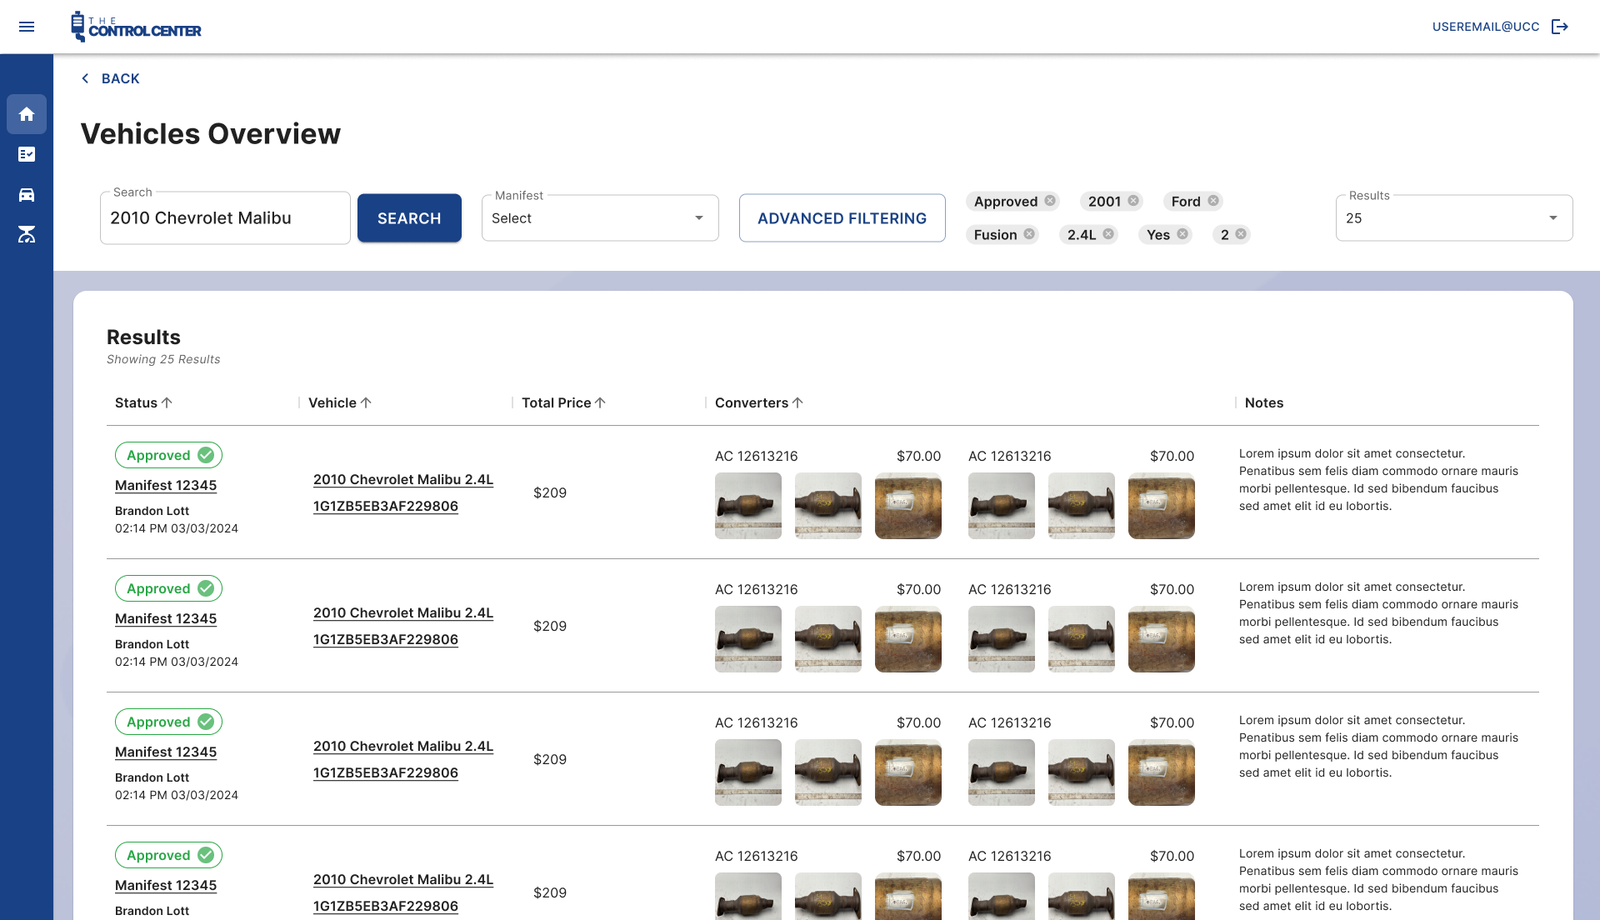Remove the 2.4L filter chip
This screenshot has width=1600, height=920.
click(x=1108, y=234)
